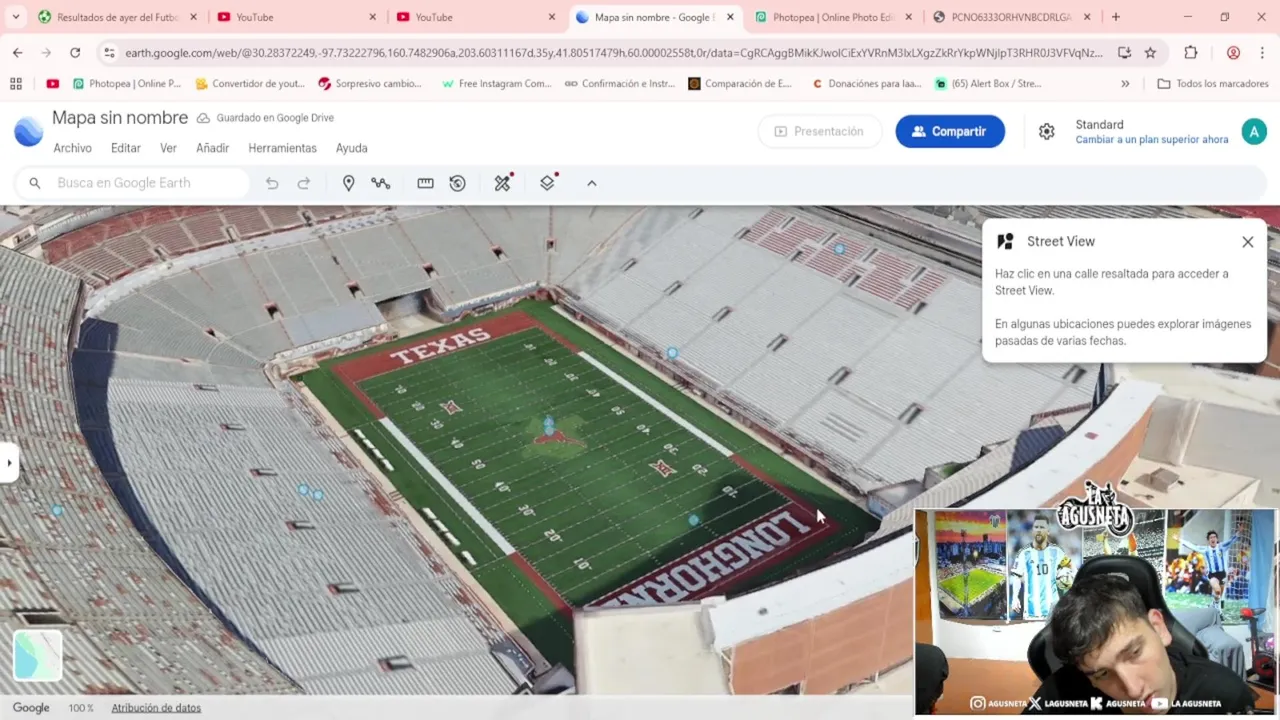The height and width of the screenshot is (720, 1280).
Task: Close the Photopea tab
Action: click(x=909, y=17)
